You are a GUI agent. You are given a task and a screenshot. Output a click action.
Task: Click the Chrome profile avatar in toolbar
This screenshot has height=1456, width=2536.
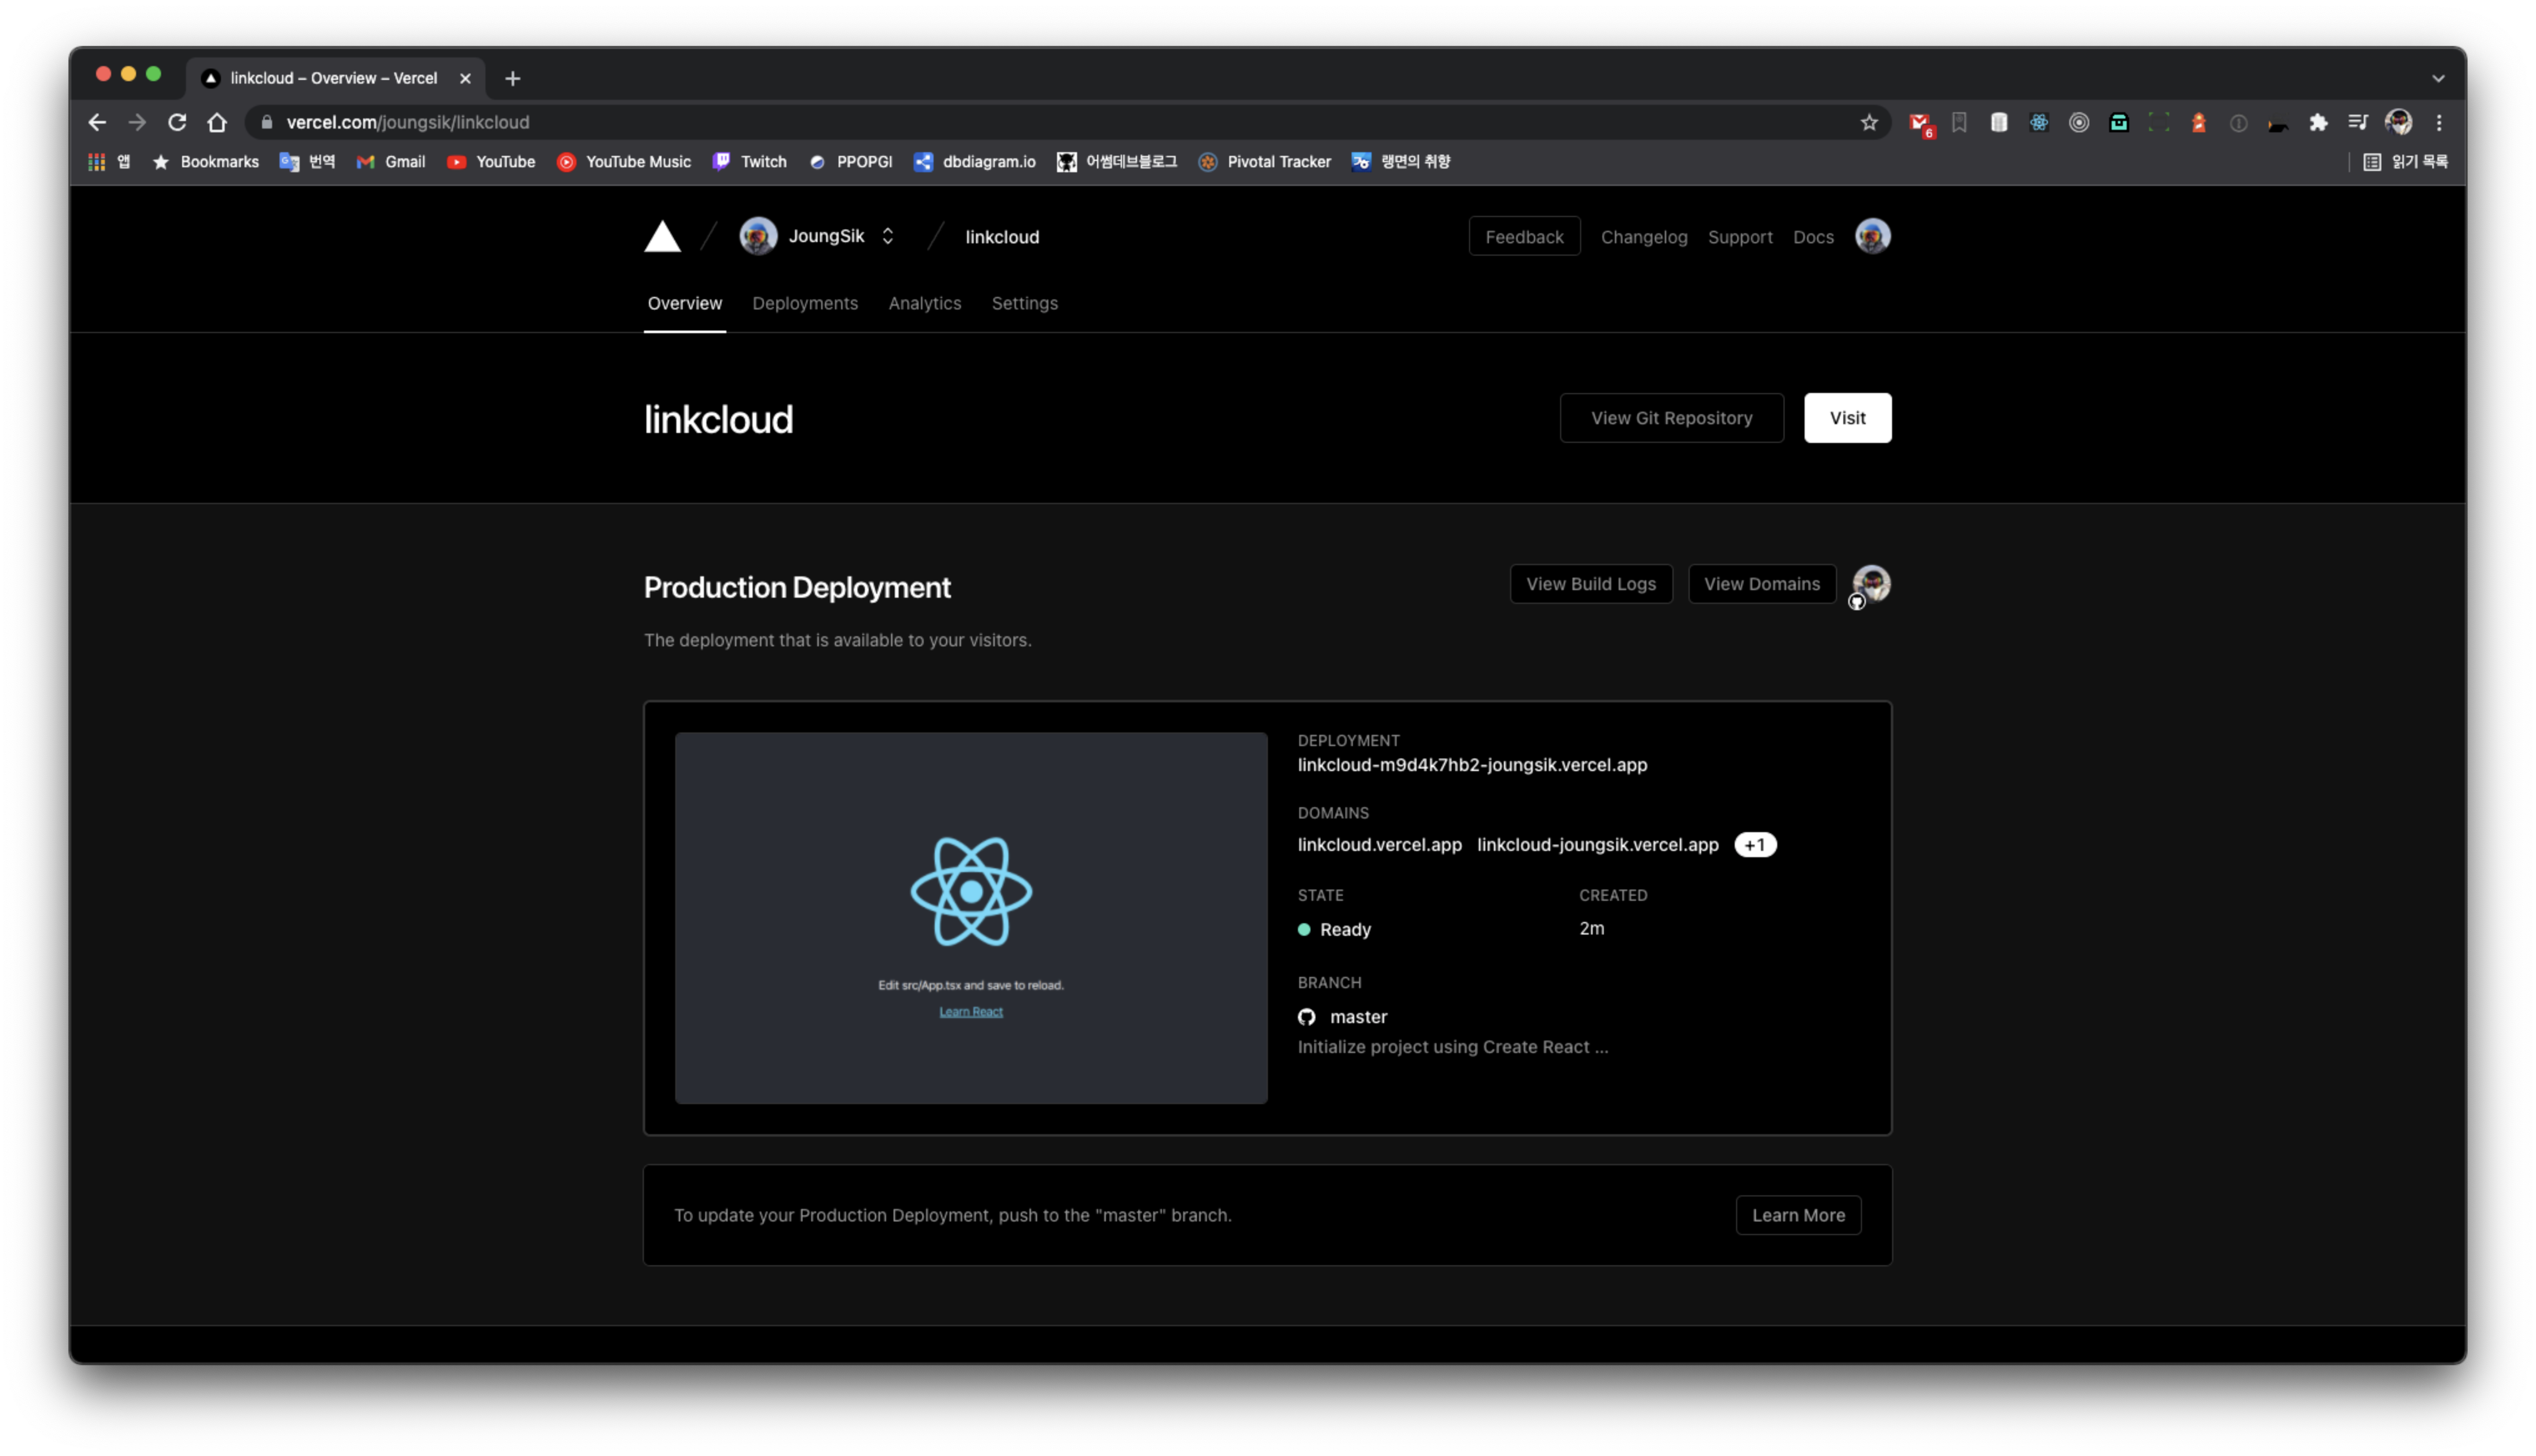[x=2397, y=122]
